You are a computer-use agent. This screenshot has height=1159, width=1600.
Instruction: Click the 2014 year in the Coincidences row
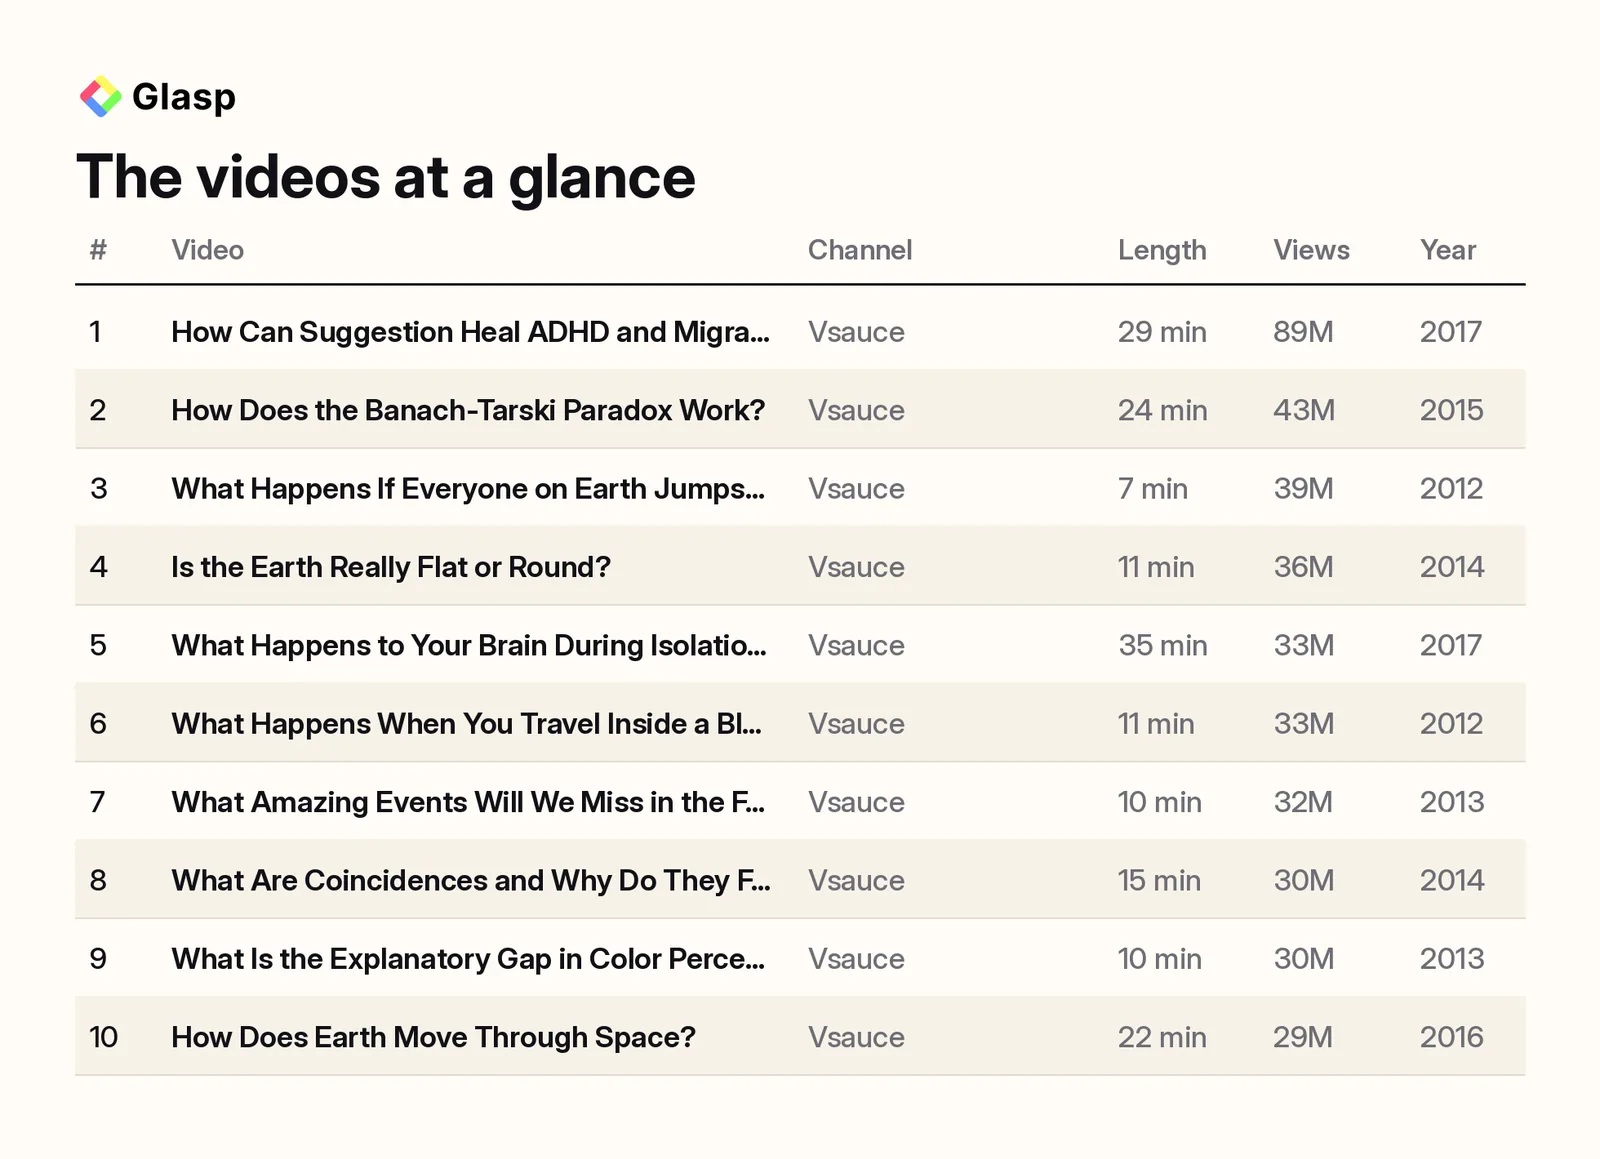(x=1452, y=881)
